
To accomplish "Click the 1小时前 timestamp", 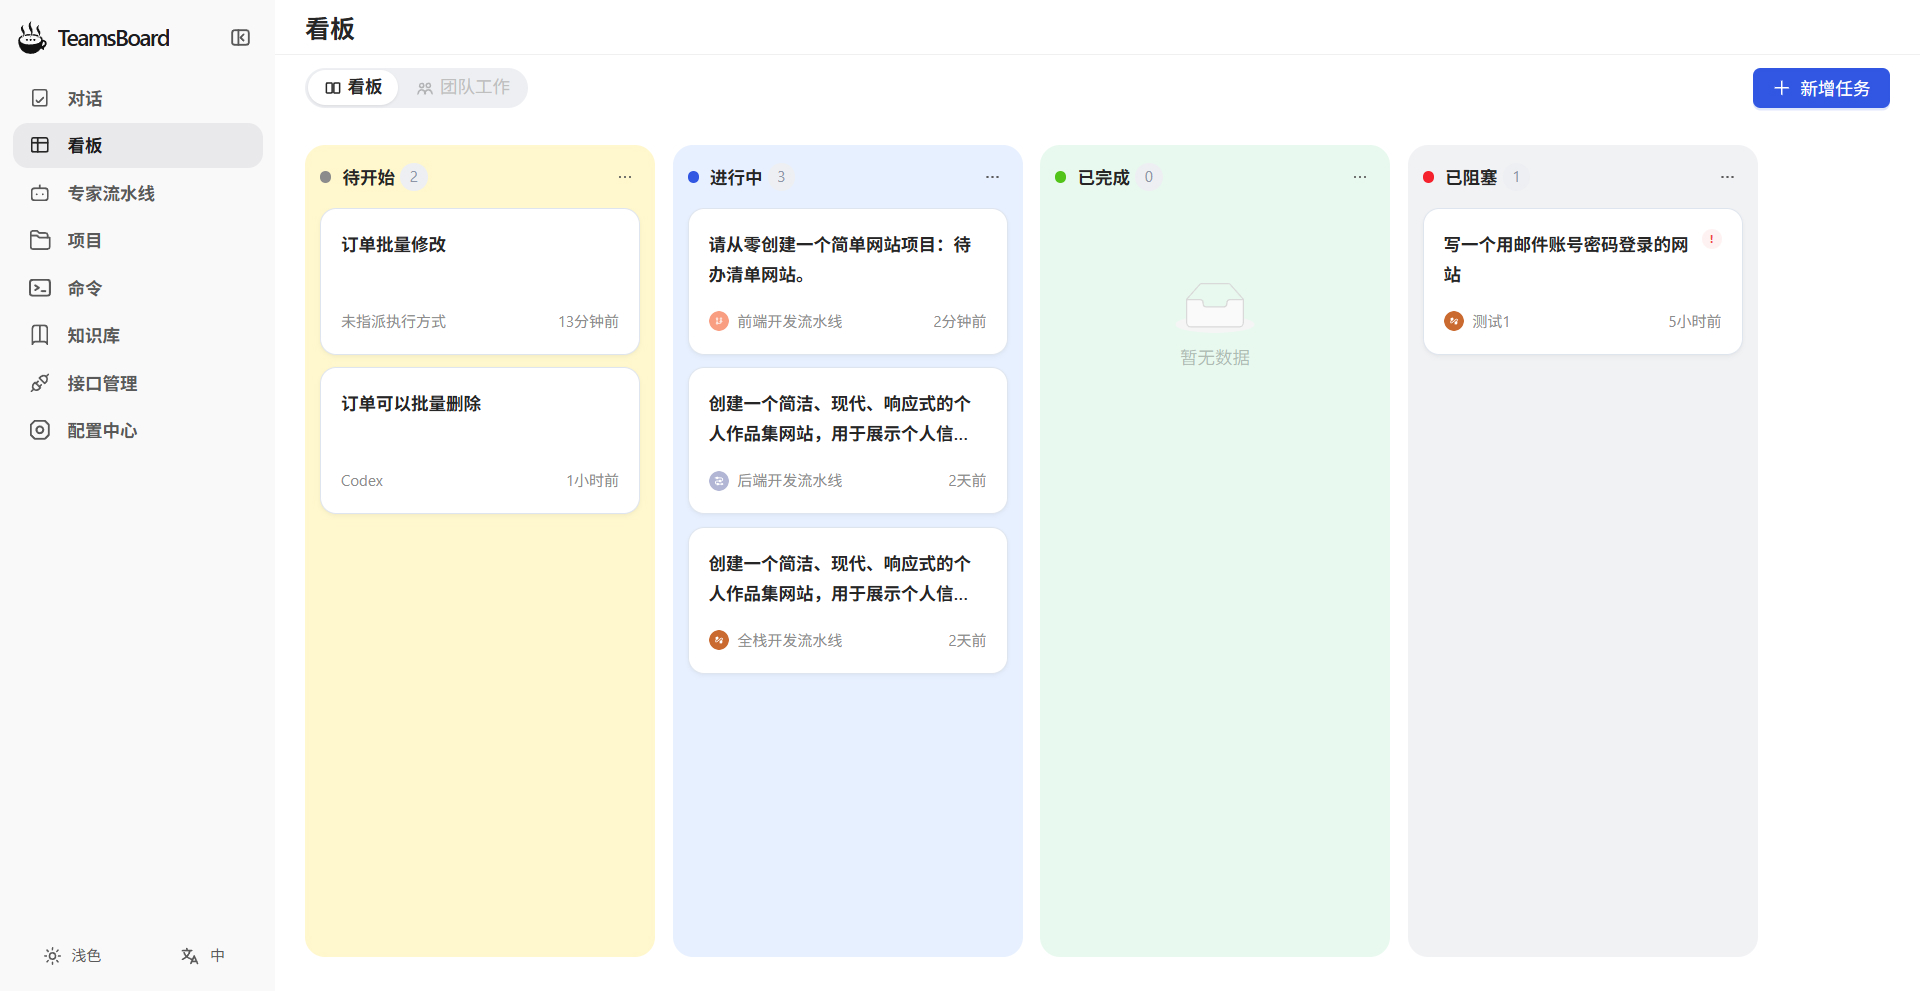I will (x=592, y=481).
